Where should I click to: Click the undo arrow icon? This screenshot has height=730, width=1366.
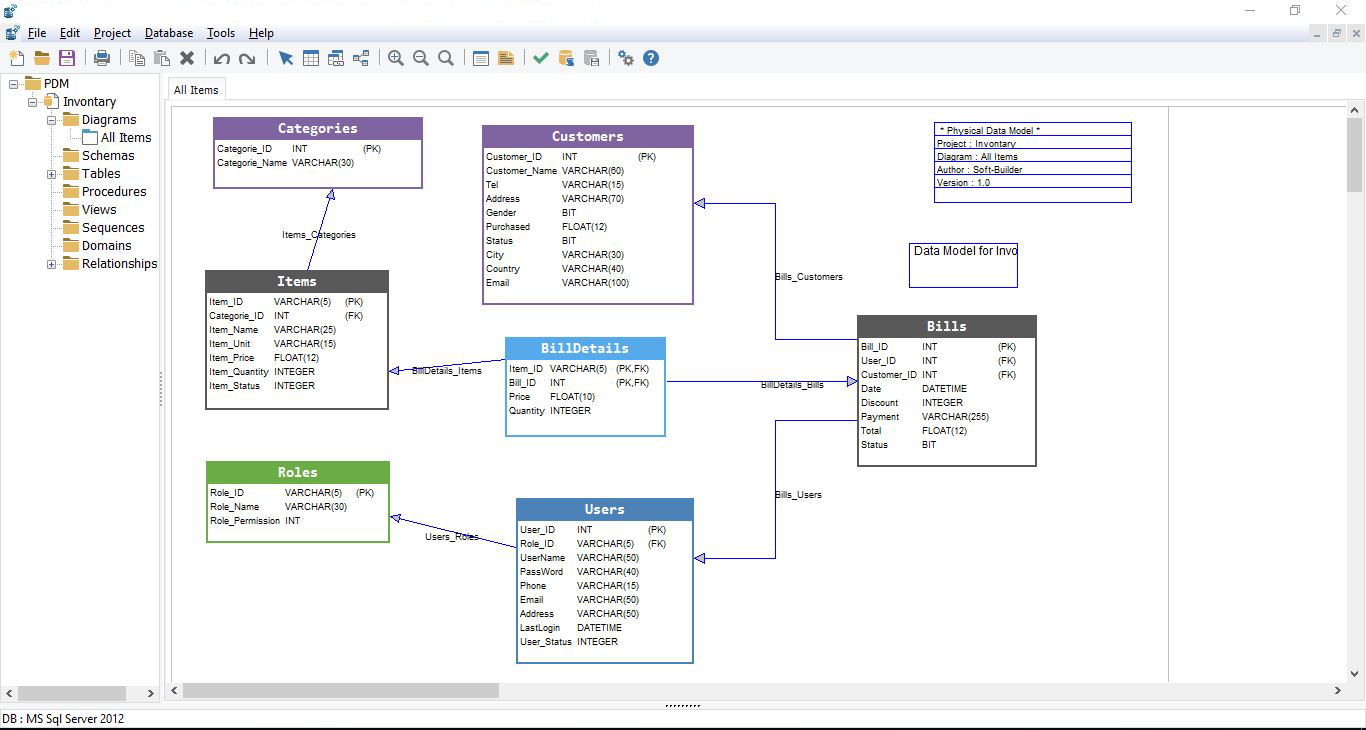tap(222, 58)
